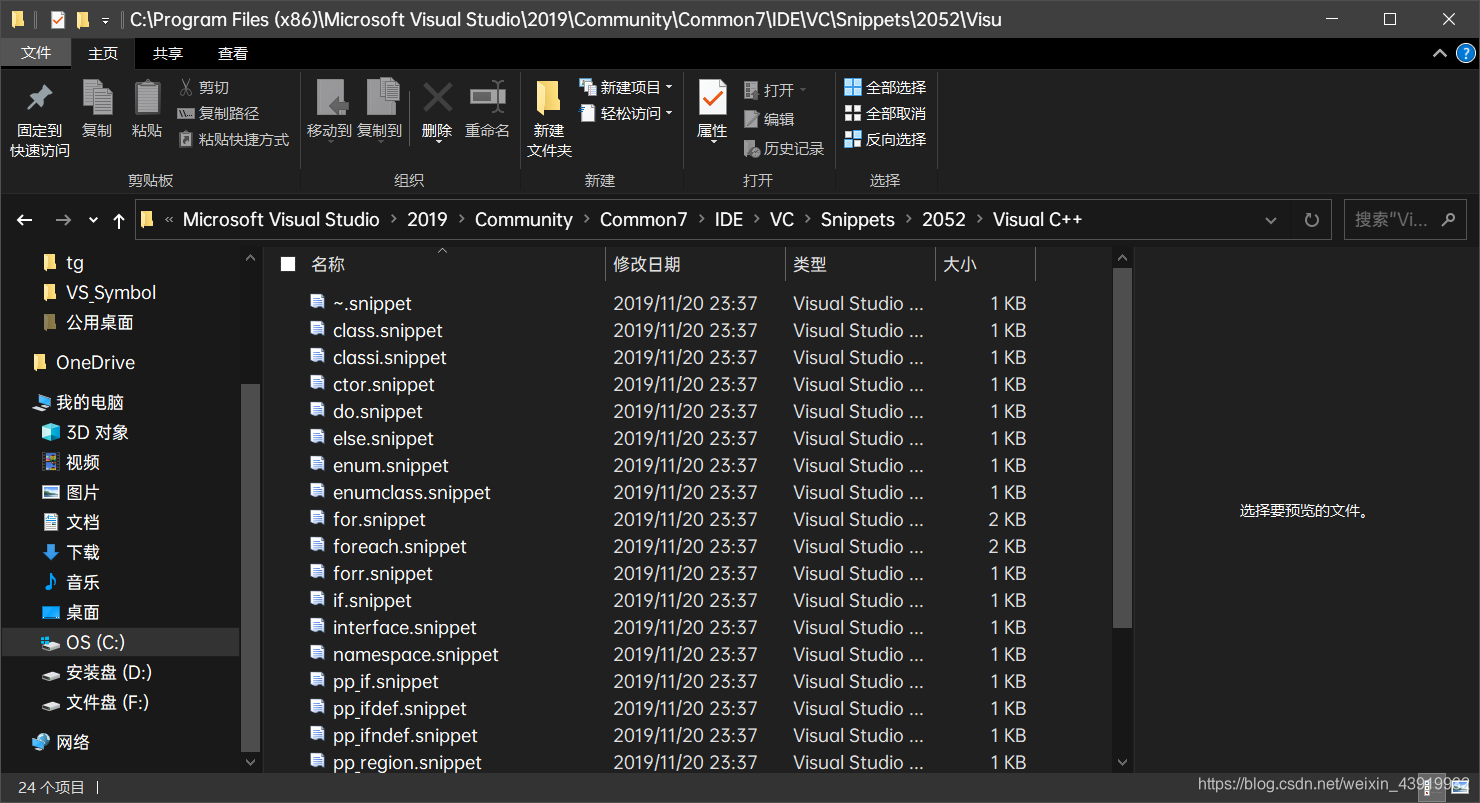Click the file list scrollbar thumb
The width and height of the screenshot is (1480, 803).
coord(1122,447)
